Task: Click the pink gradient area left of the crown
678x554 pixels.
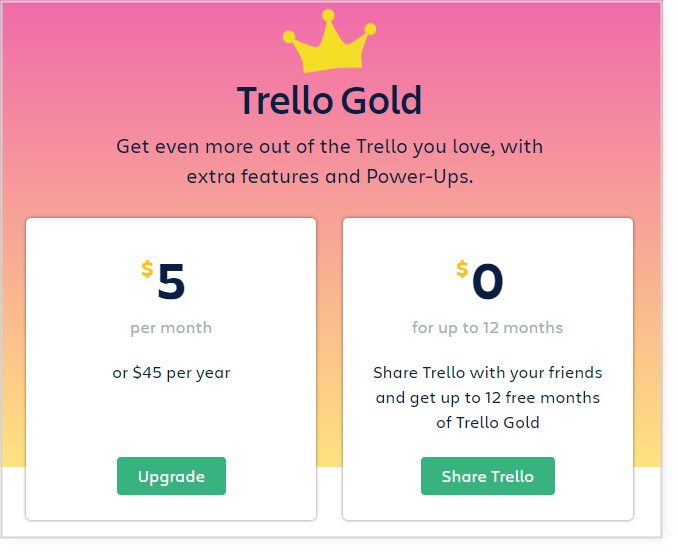Action: tap(130, 43)
